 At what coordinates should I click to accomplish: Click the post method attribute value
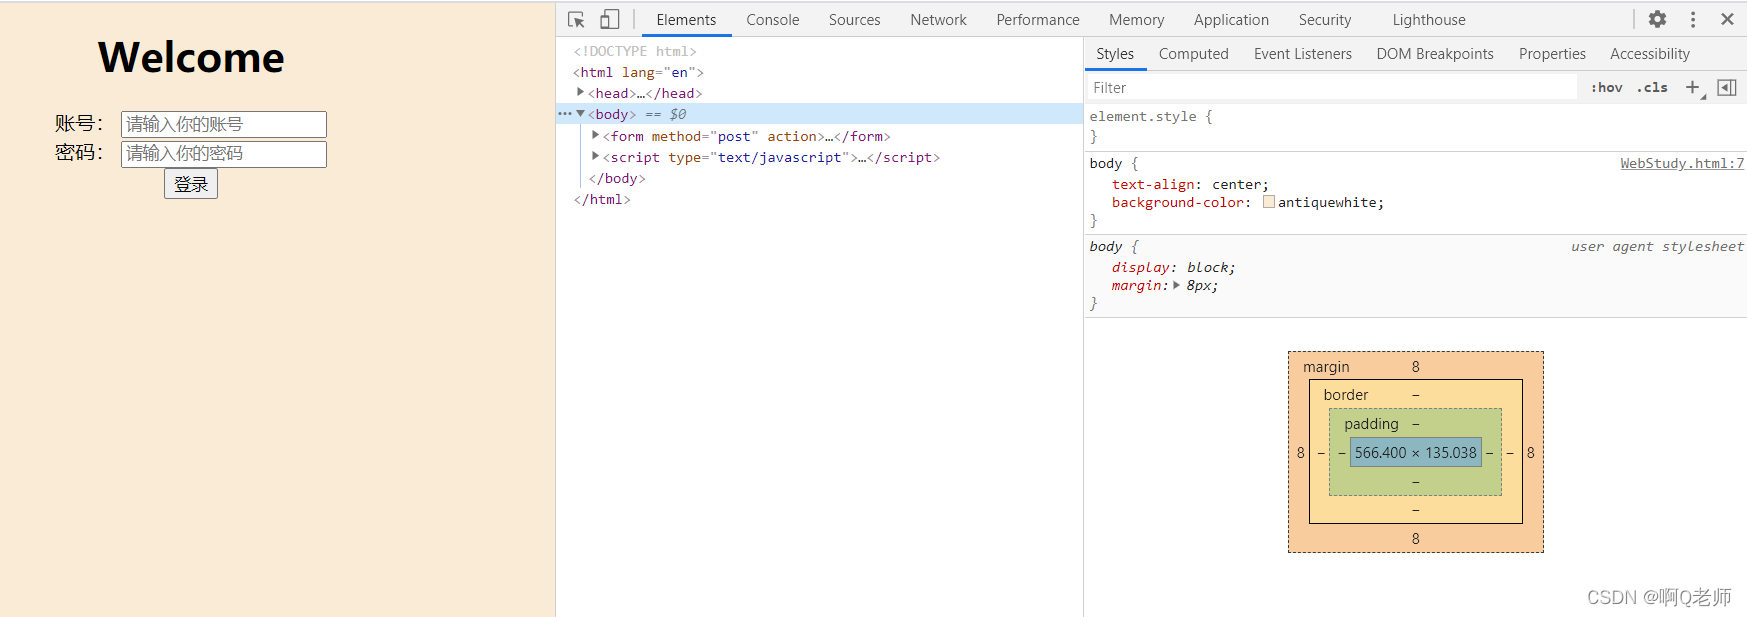734,136
